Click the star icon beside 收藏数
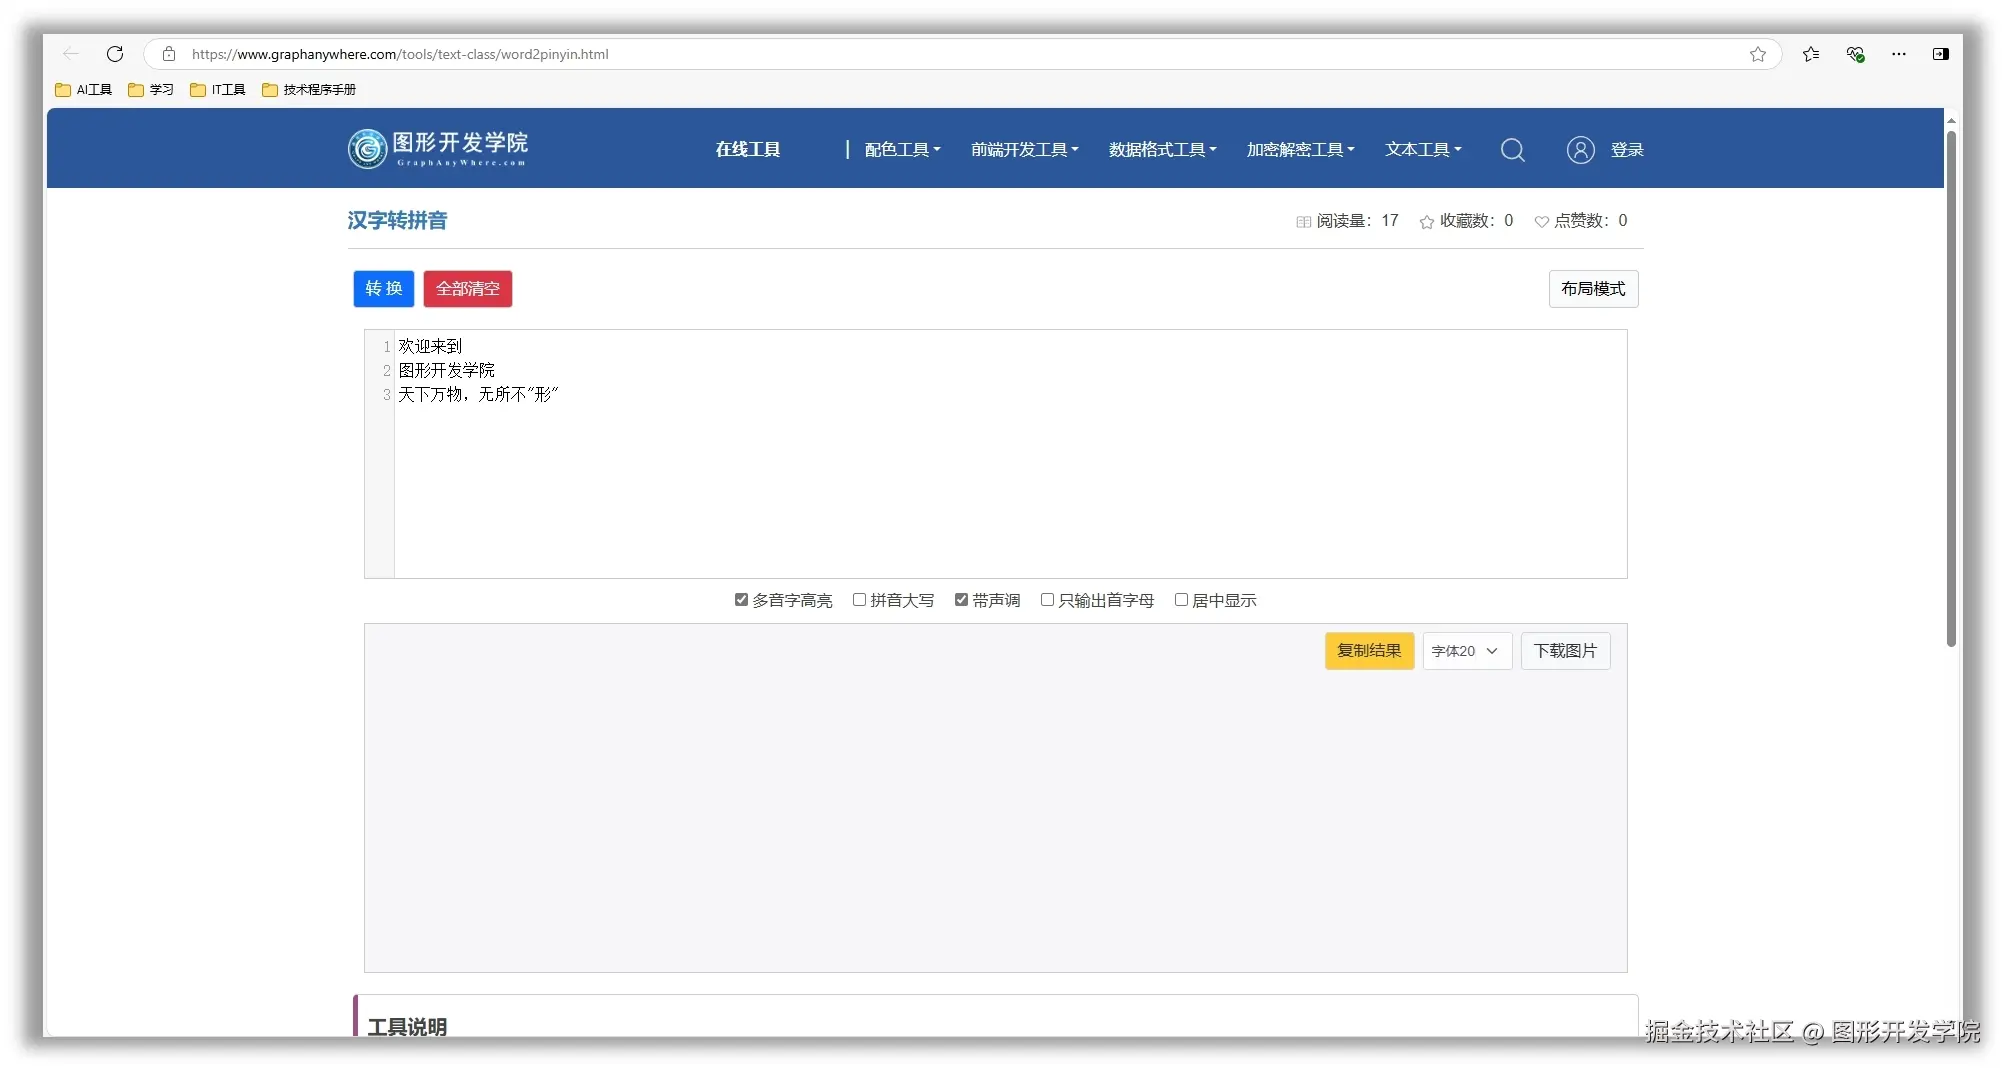2008x1073 pixels. (x=1426, y=221)
